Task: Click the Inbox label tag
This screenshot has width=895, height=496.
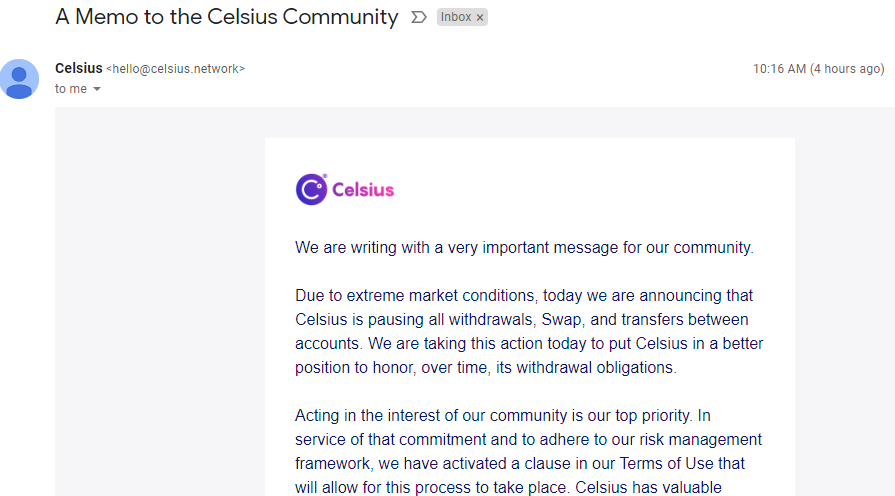Action: pos(456,18)
